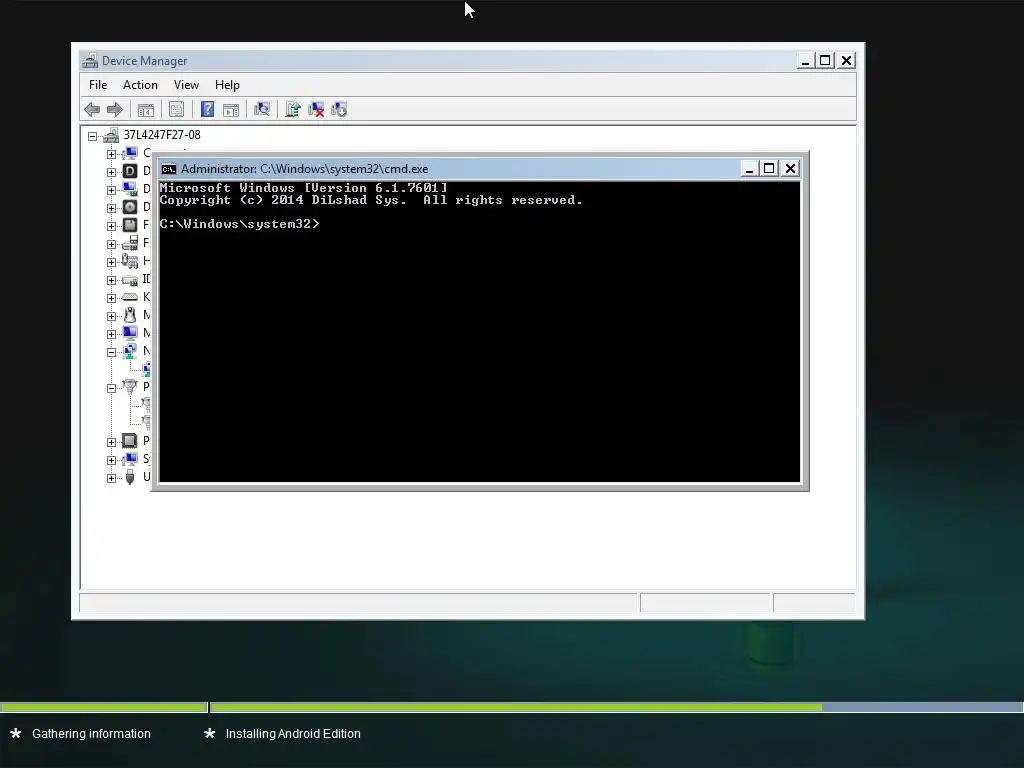This screenshot has width=1024, height=768.
Task: Open Properties from the toolbar sheet icon
Action: coord(176,109)
